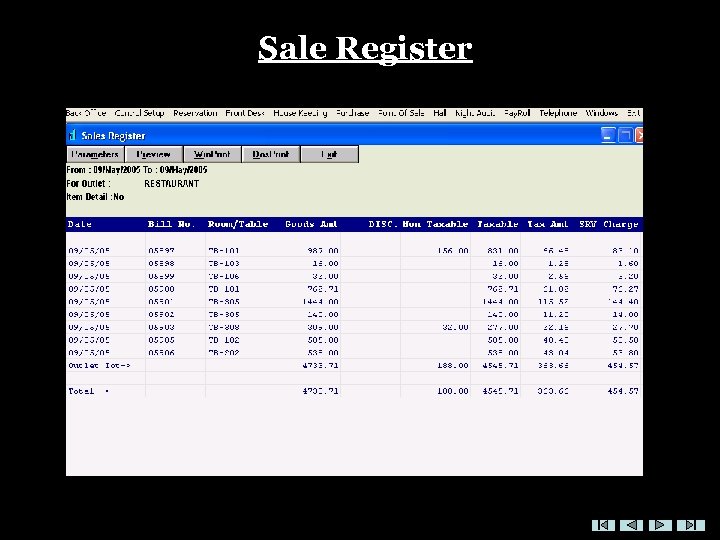Click the Date column header
Viewport: 720px width, 540px height.
pyautogui.click(x=79, y=224)
